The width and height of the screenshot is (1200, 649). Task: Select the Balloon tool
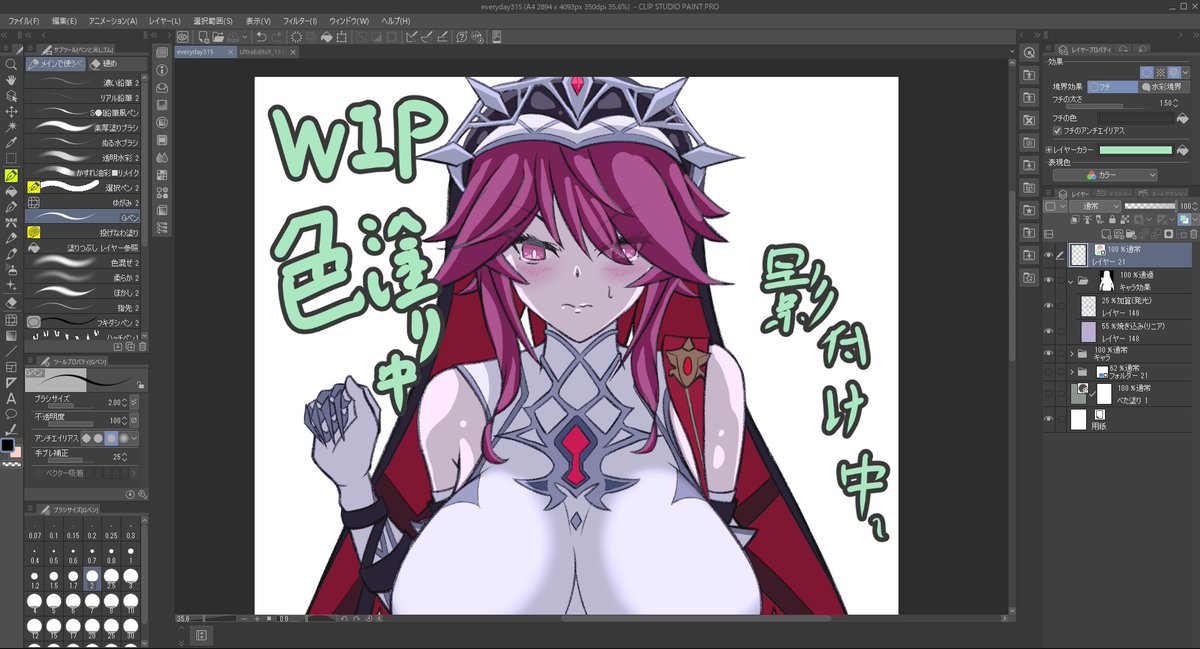click(11, 413)
